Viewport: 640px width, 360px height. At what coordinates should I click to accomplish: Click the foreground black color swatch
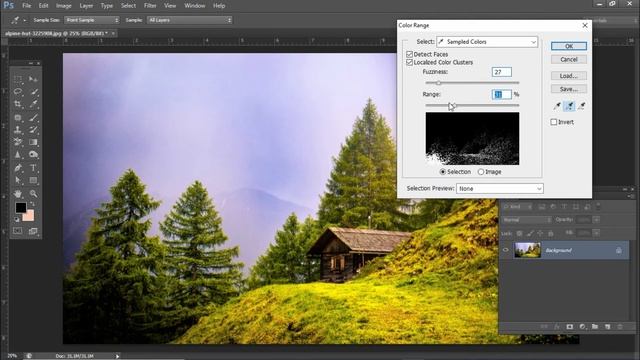tap(21, 207)
